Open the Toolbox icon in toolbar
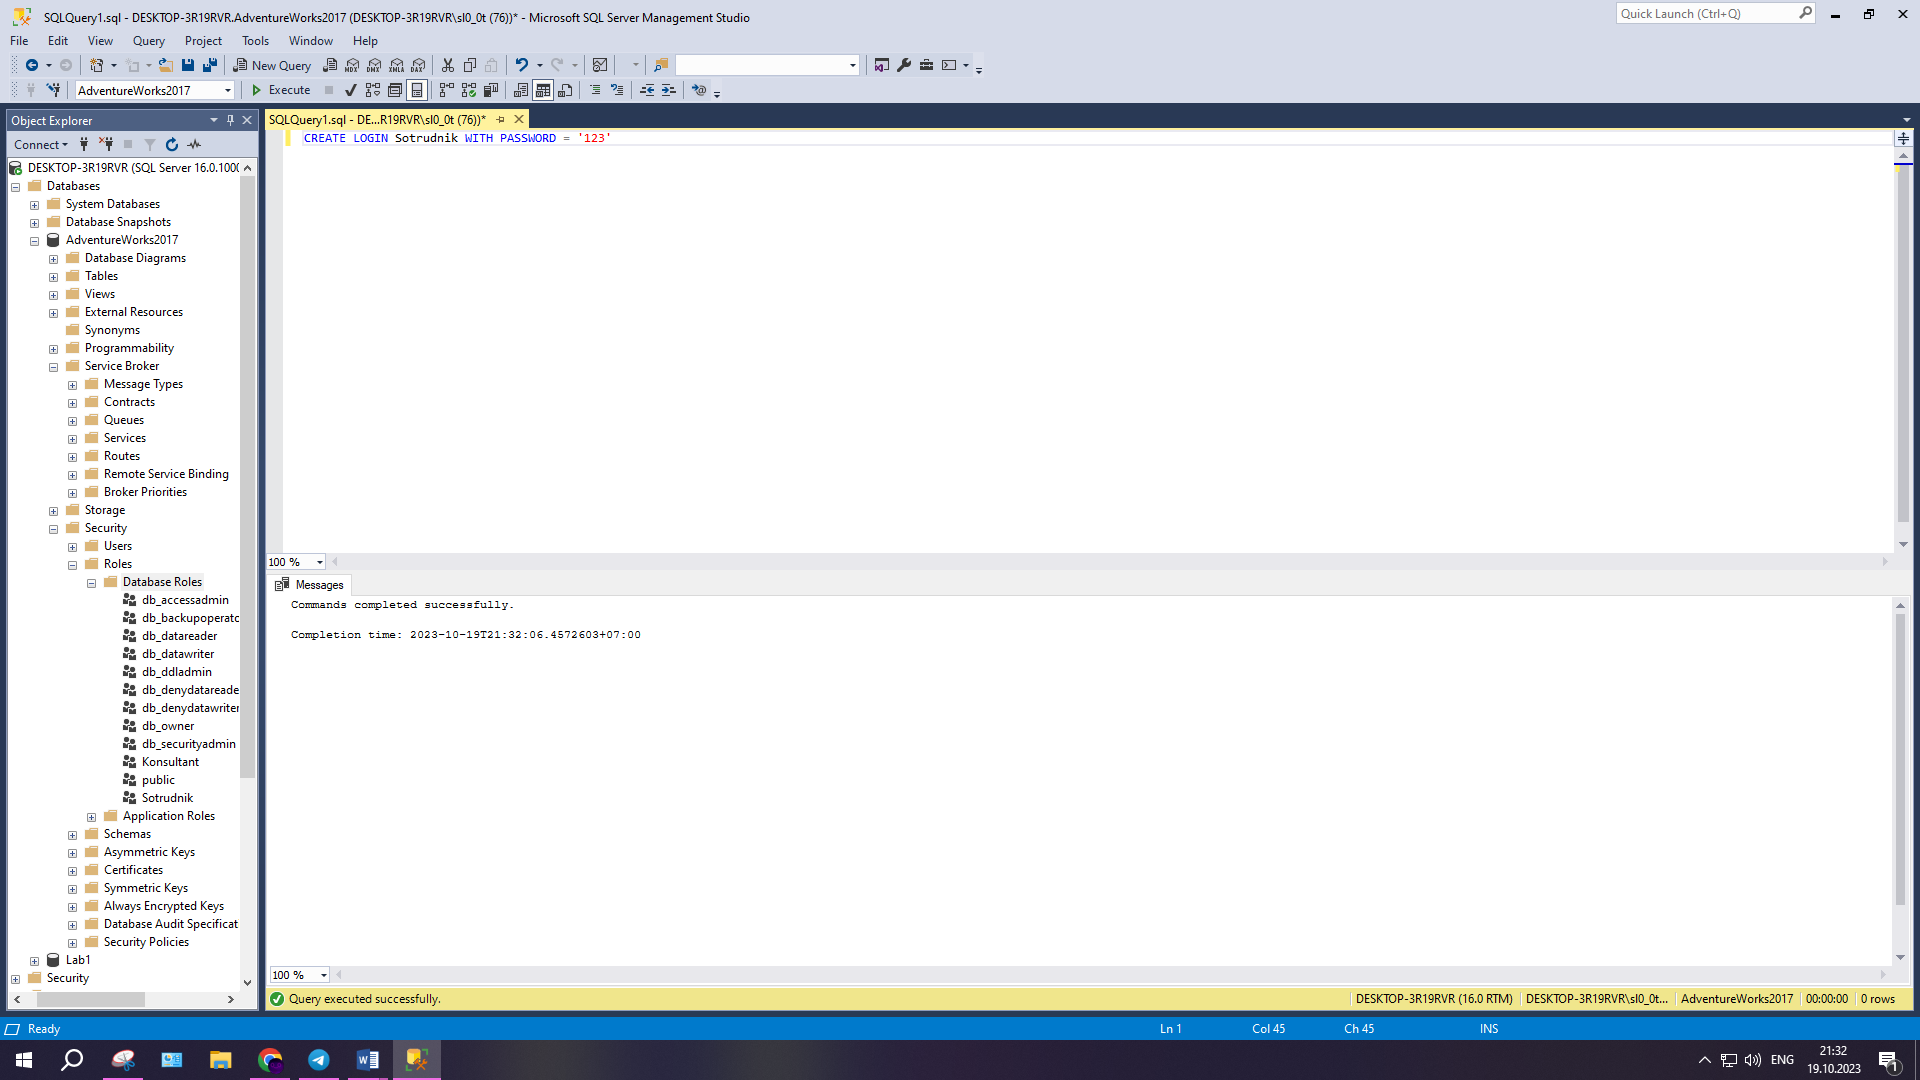The width and height of the screenshot is (1920, 1080). (926, 65)
